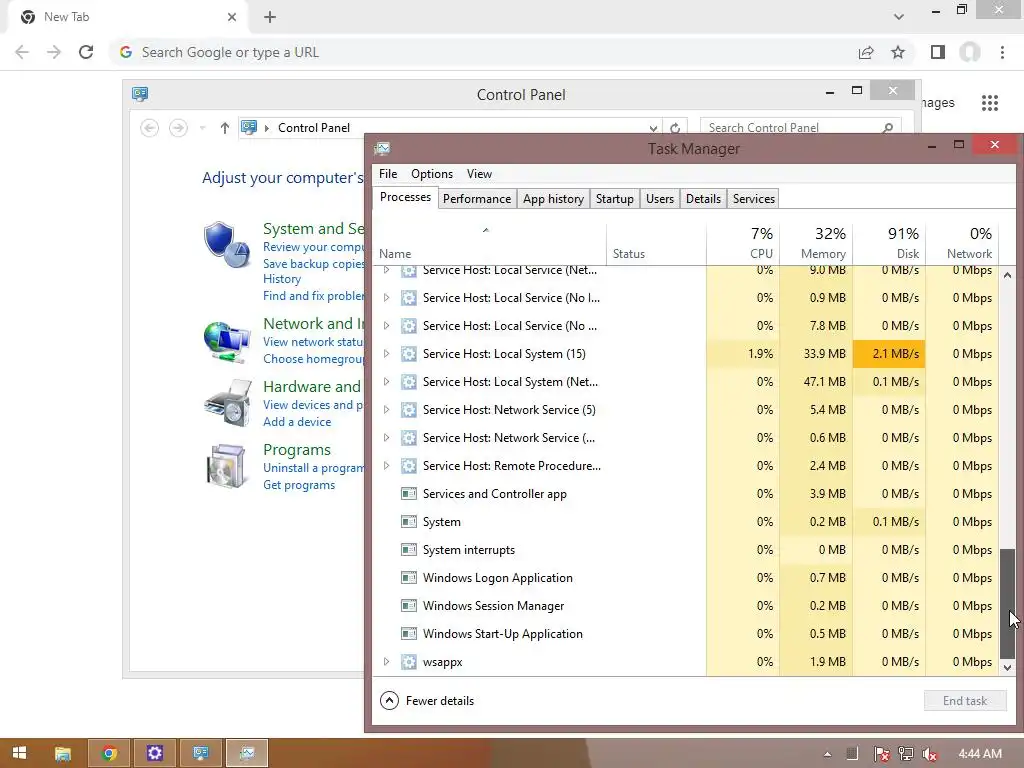Screen dimensions: 1024x768
Task: Sort processes by CPU column header
Action: [x=743, y=243]
